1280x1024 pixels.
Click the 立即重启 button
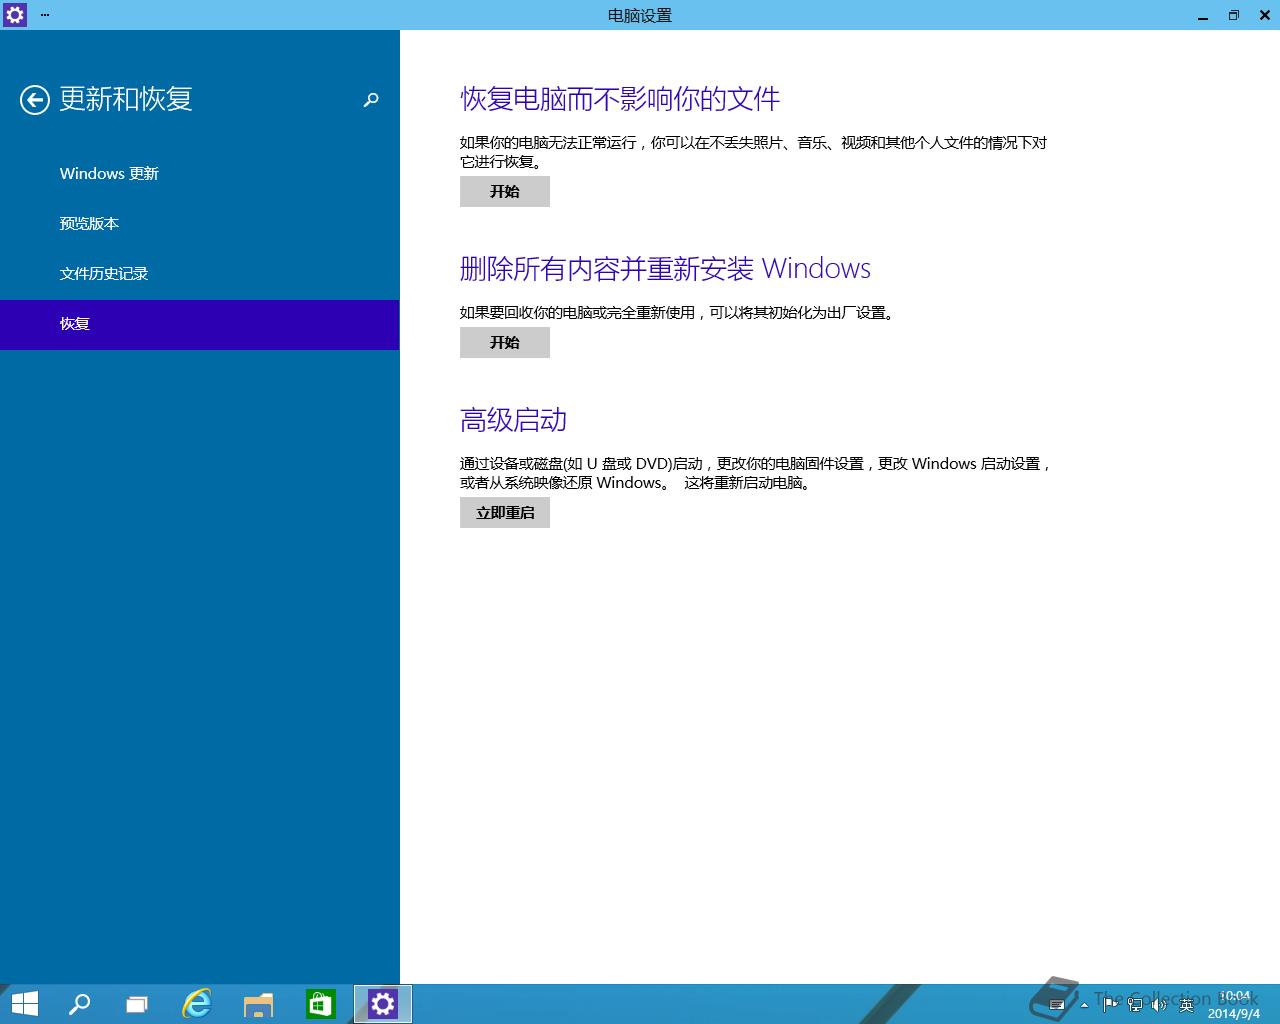[x=505, y=512]
